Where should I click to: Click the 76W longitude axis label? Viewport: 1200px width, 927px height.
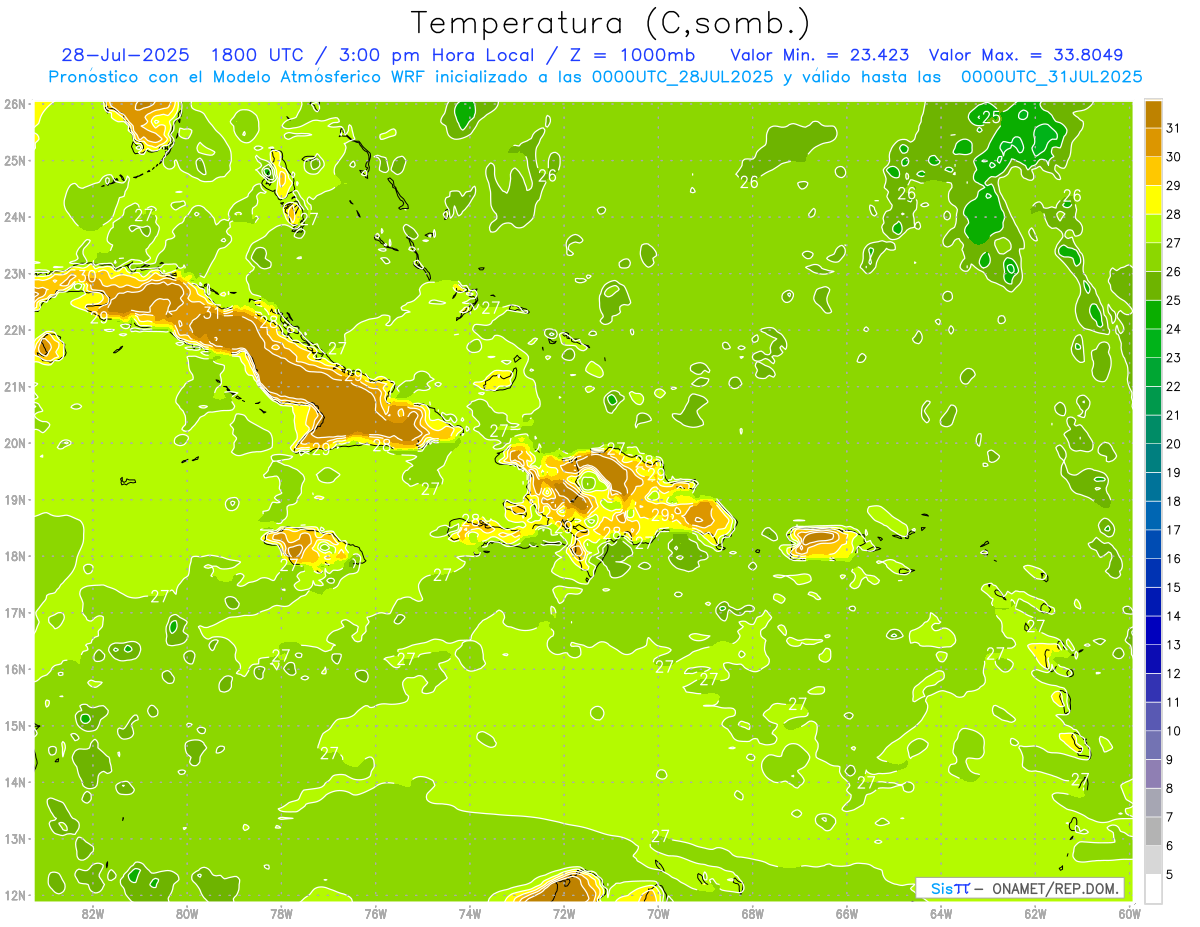coord(376,913)
